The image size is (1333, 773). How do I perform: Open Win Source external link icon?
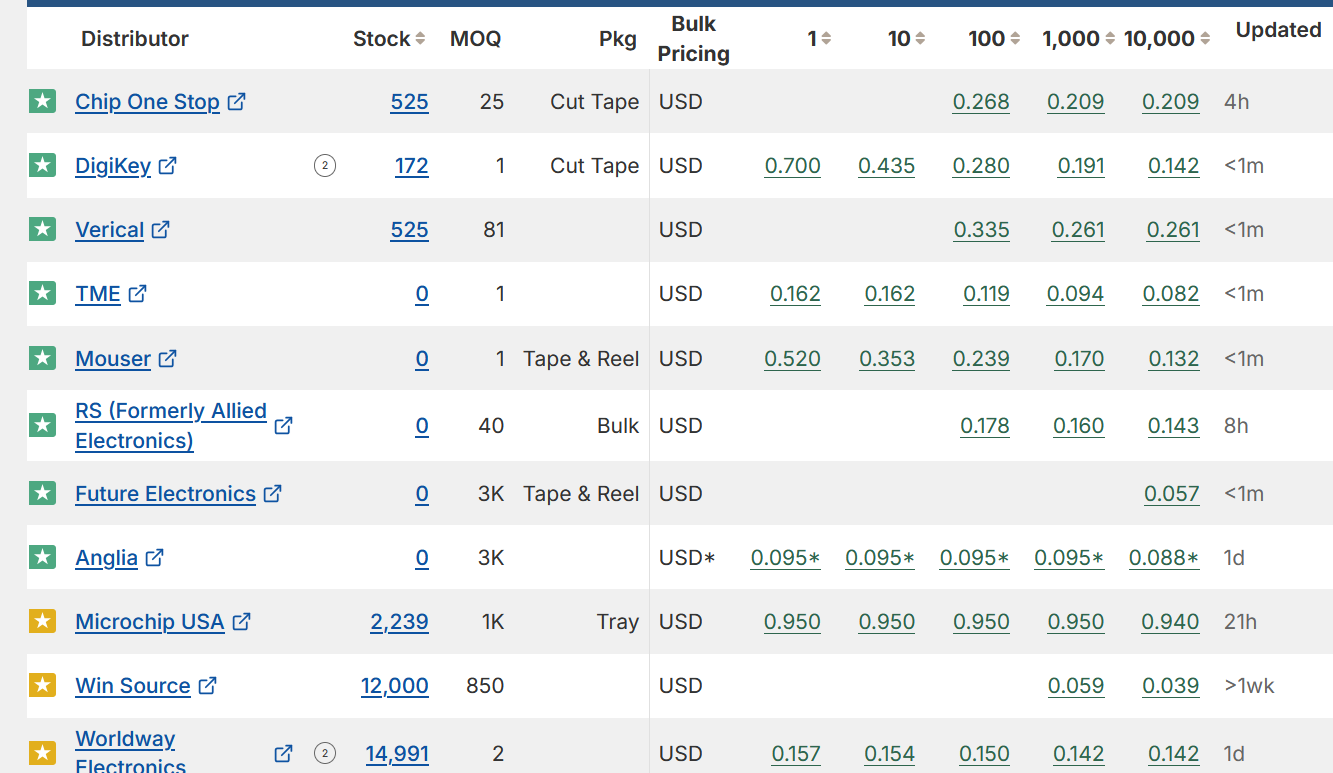(x=208, y=685)
